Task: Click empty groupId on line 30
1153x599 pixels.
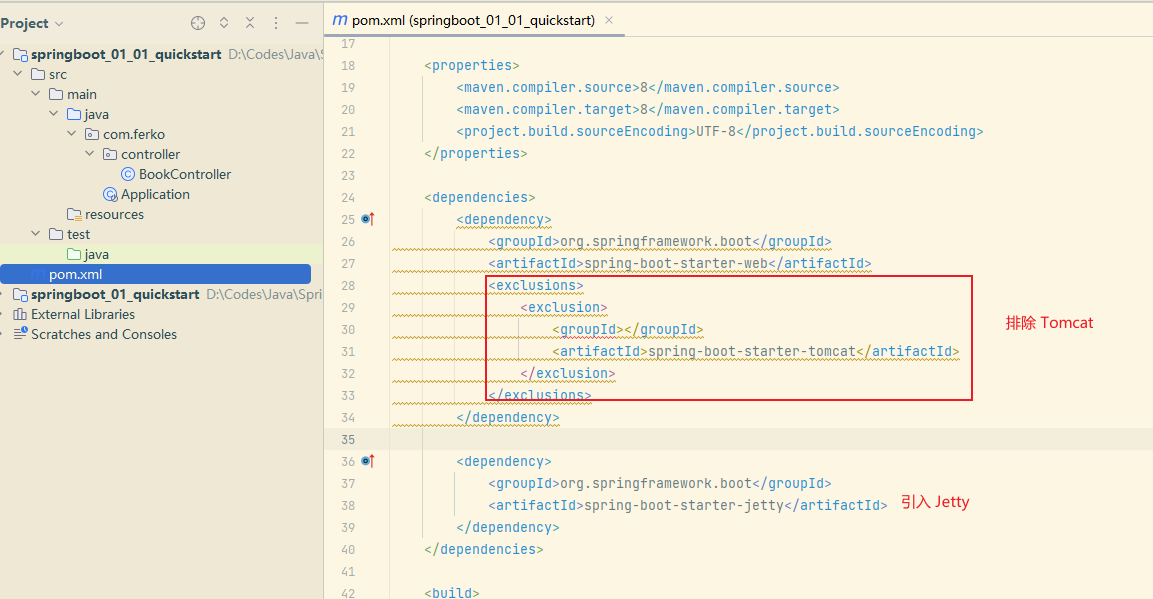Action: [x=627, y=329]
